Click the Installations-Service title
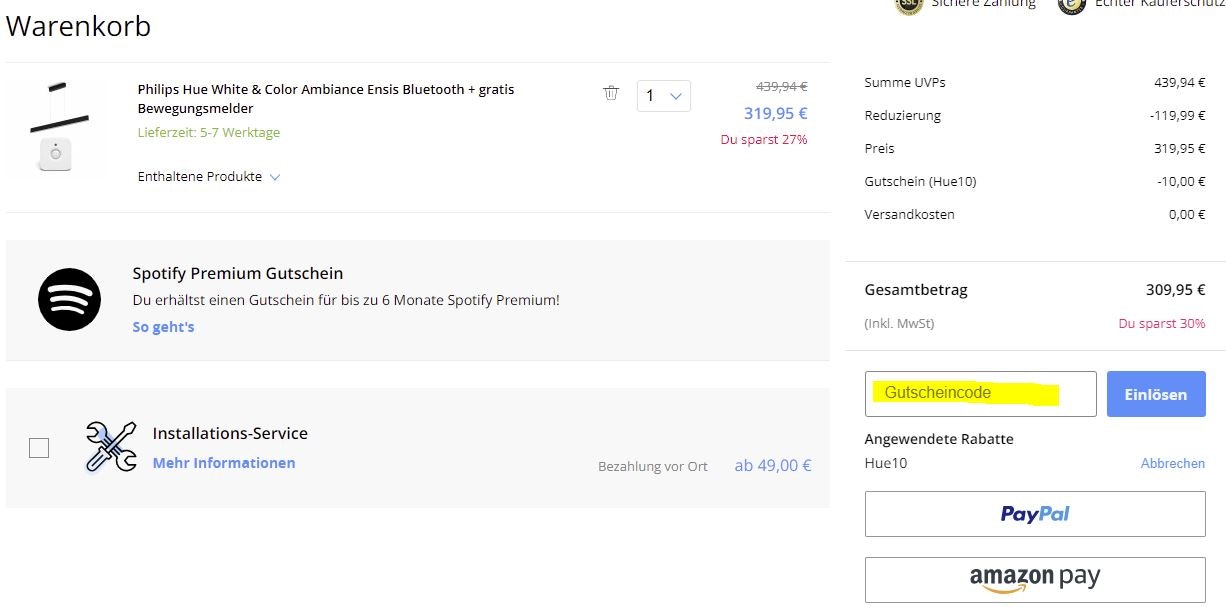Screen dimensions: 1226x610 coord(230,433)
